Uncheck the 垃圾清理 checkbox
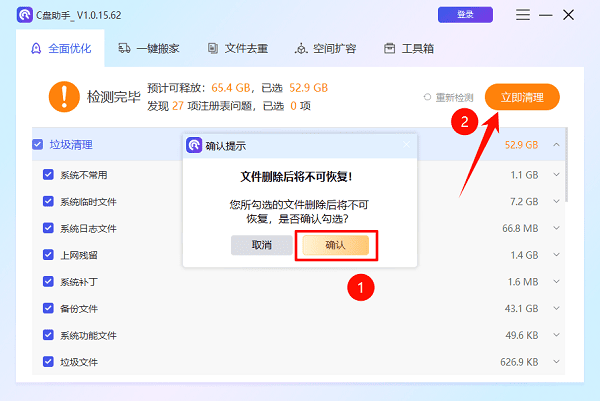Screen dimensions: 600x401 click(37, 145)
